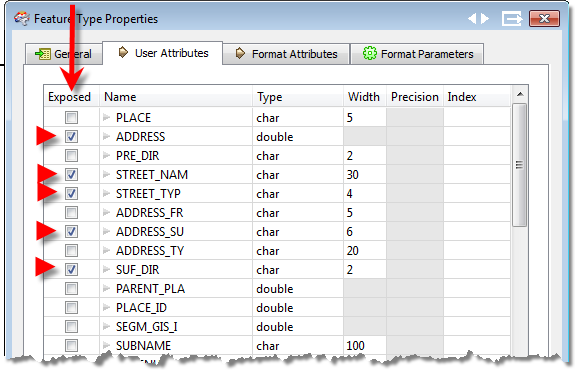Select the STREET_TYP attribute name
The height and width of the screenshot is (370, 575).
(x=148, y=194)
